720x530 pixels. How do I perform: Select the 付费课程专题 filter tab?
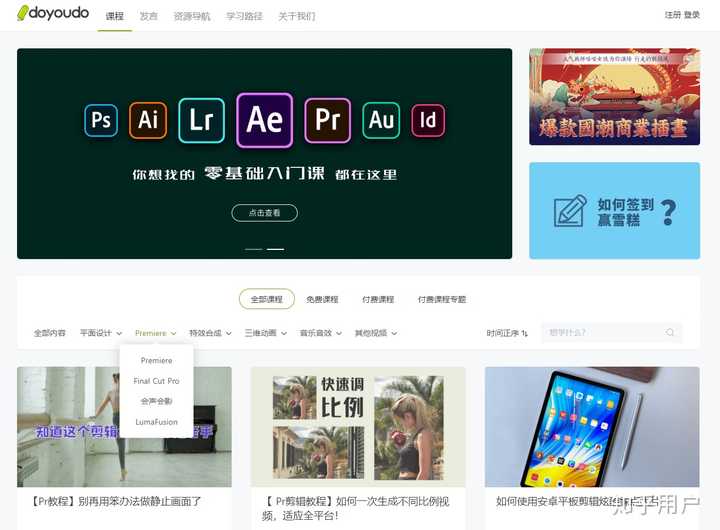point(442,299)
